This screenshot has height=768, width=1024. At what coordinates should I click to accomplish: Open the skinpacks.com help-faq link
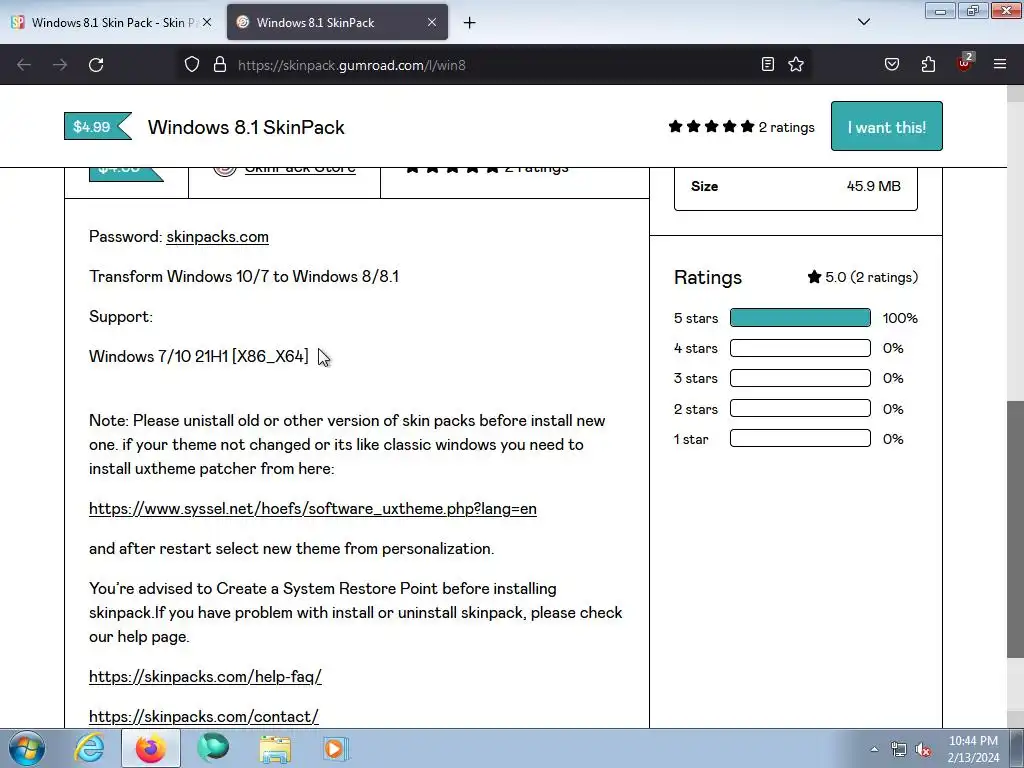205,676
